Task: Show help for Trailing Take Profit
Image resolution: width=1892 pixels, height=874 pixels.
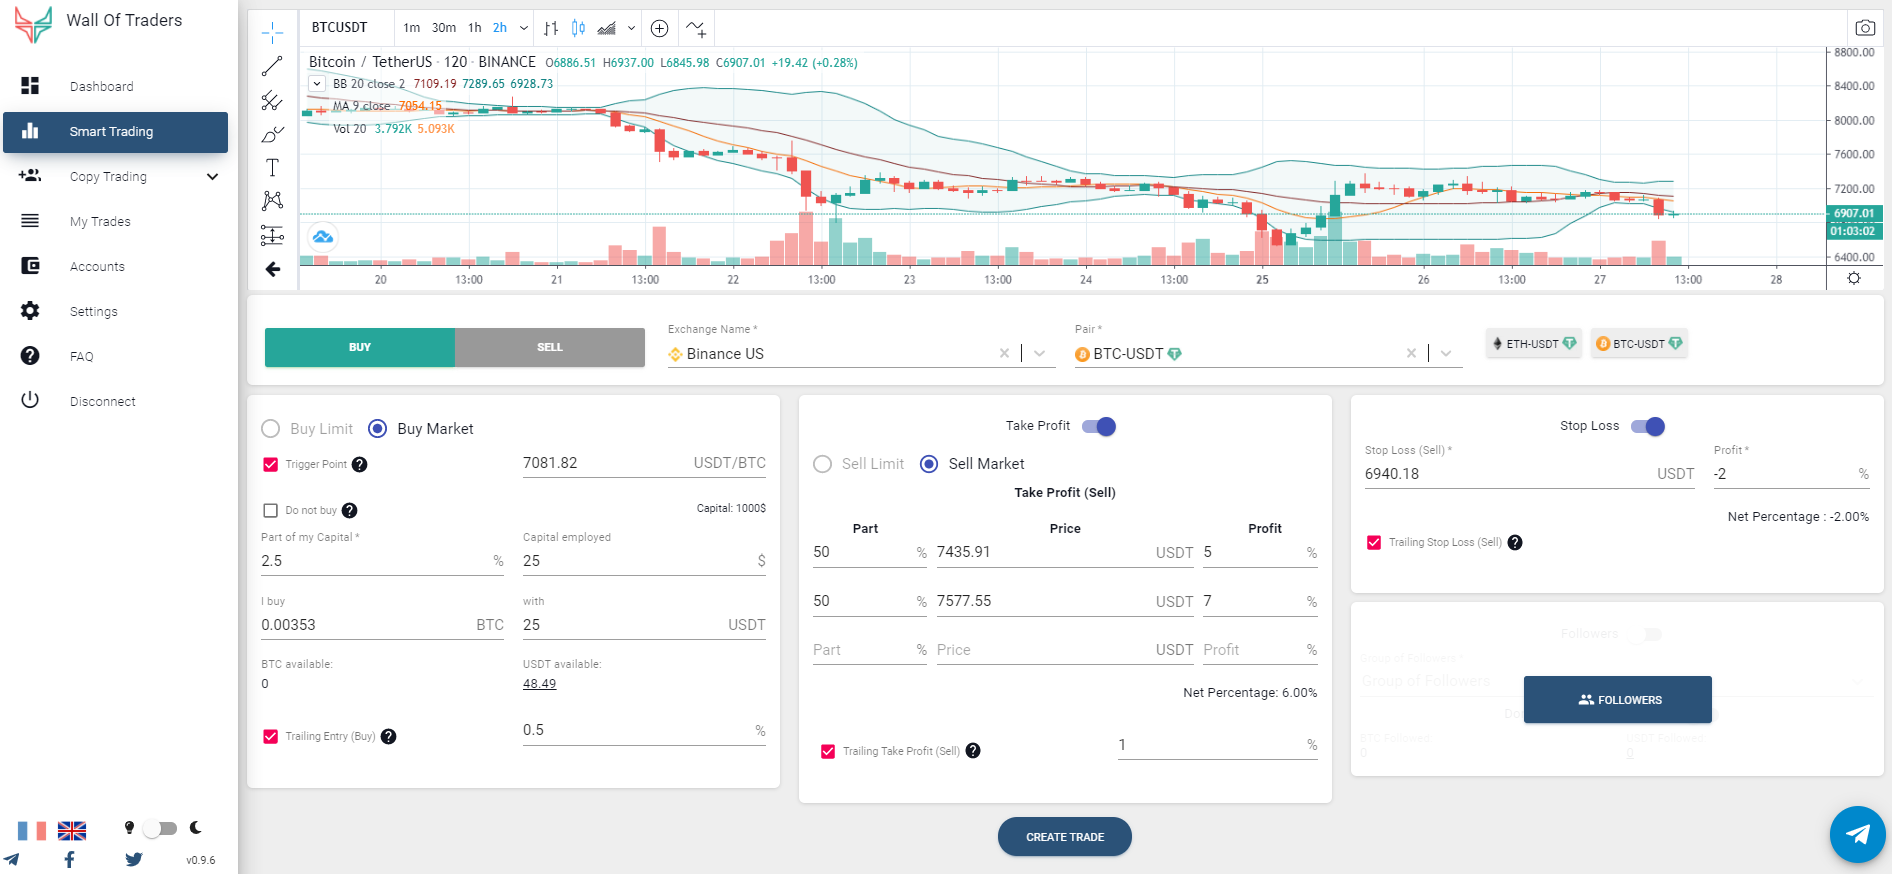Action: point(973,751)
